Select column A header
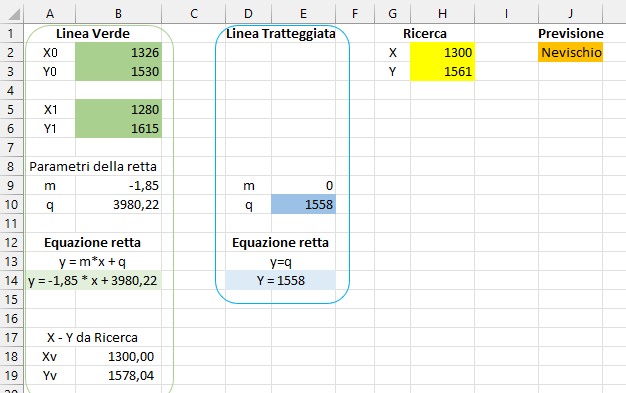Image resolution: width=626 pixels, height=393 pixels. (50, 14)
